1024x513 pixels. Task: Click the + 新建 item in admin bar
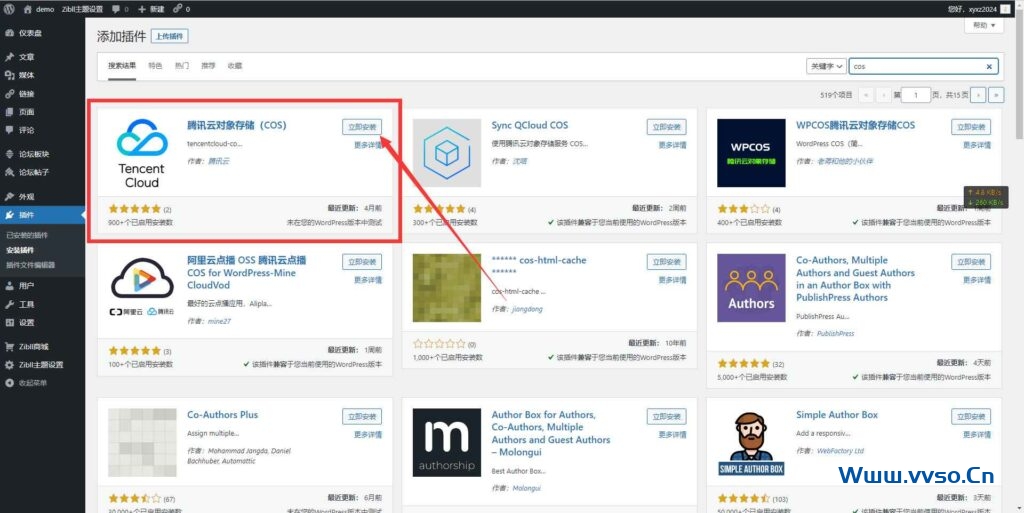click(147, 8)
